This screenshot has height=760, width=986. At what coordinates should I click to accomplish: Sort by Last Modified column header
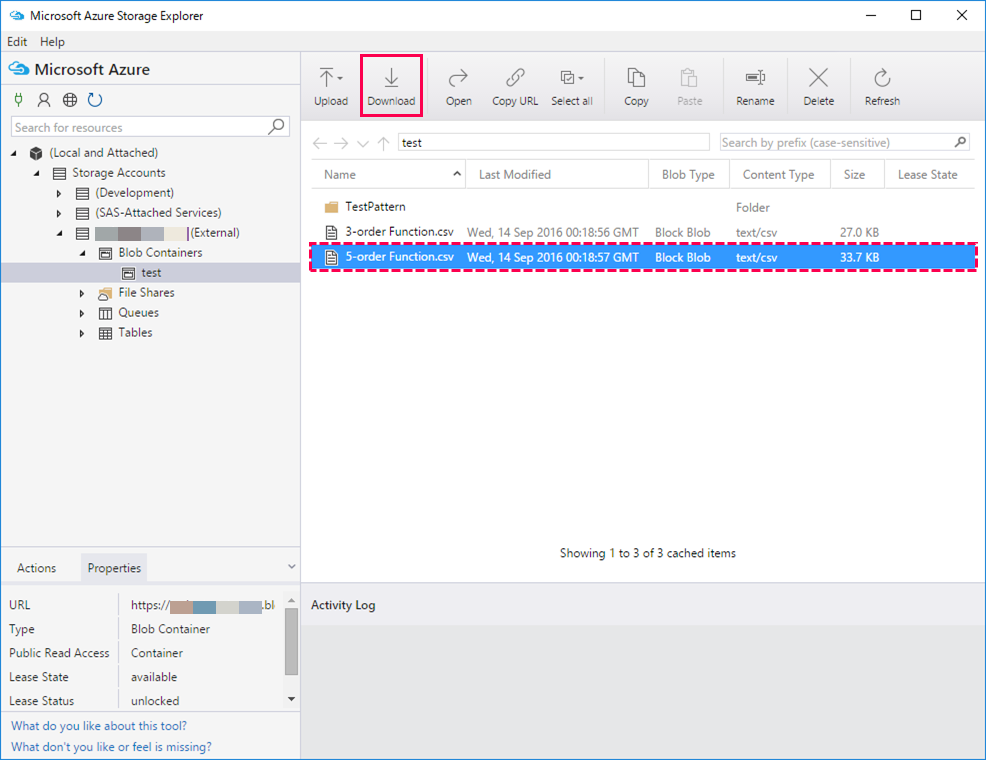557,174
